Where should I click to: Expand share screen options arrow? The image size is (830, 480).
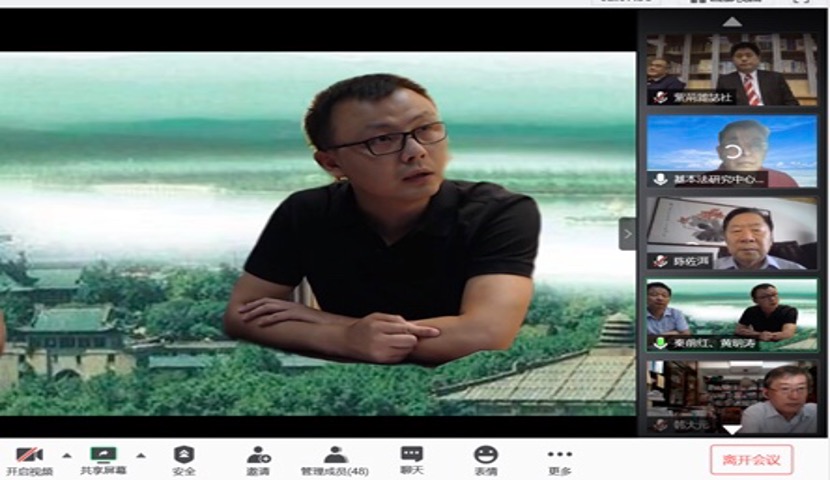141,455
